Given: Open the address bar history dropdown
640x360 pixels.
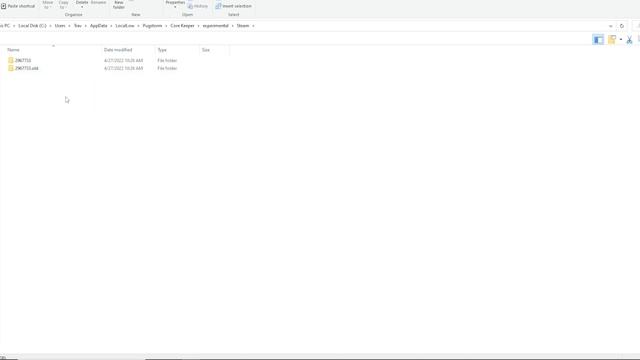Looking at the screenshot, I should tap(611, 26).
